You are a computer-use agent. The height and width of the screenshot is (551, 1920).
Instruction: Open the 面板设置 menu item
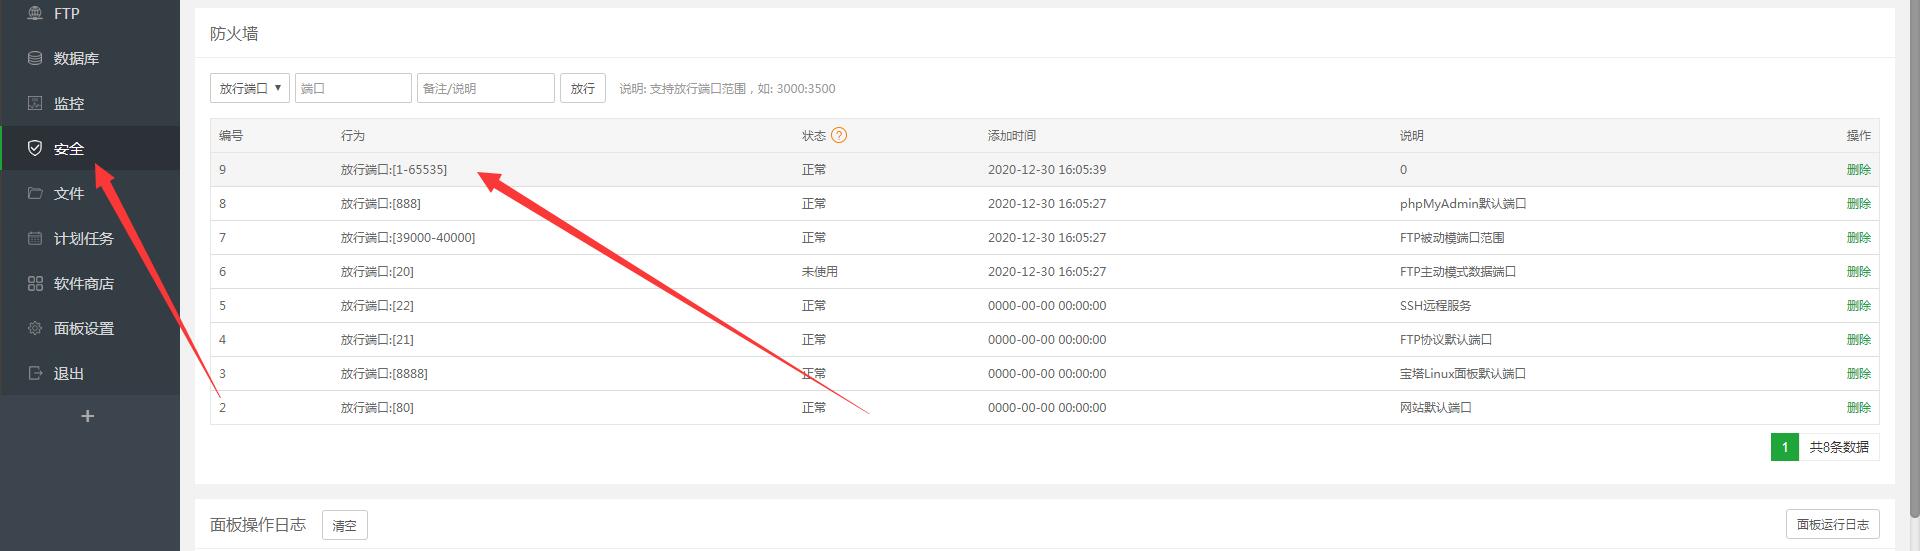click(84, 329)
